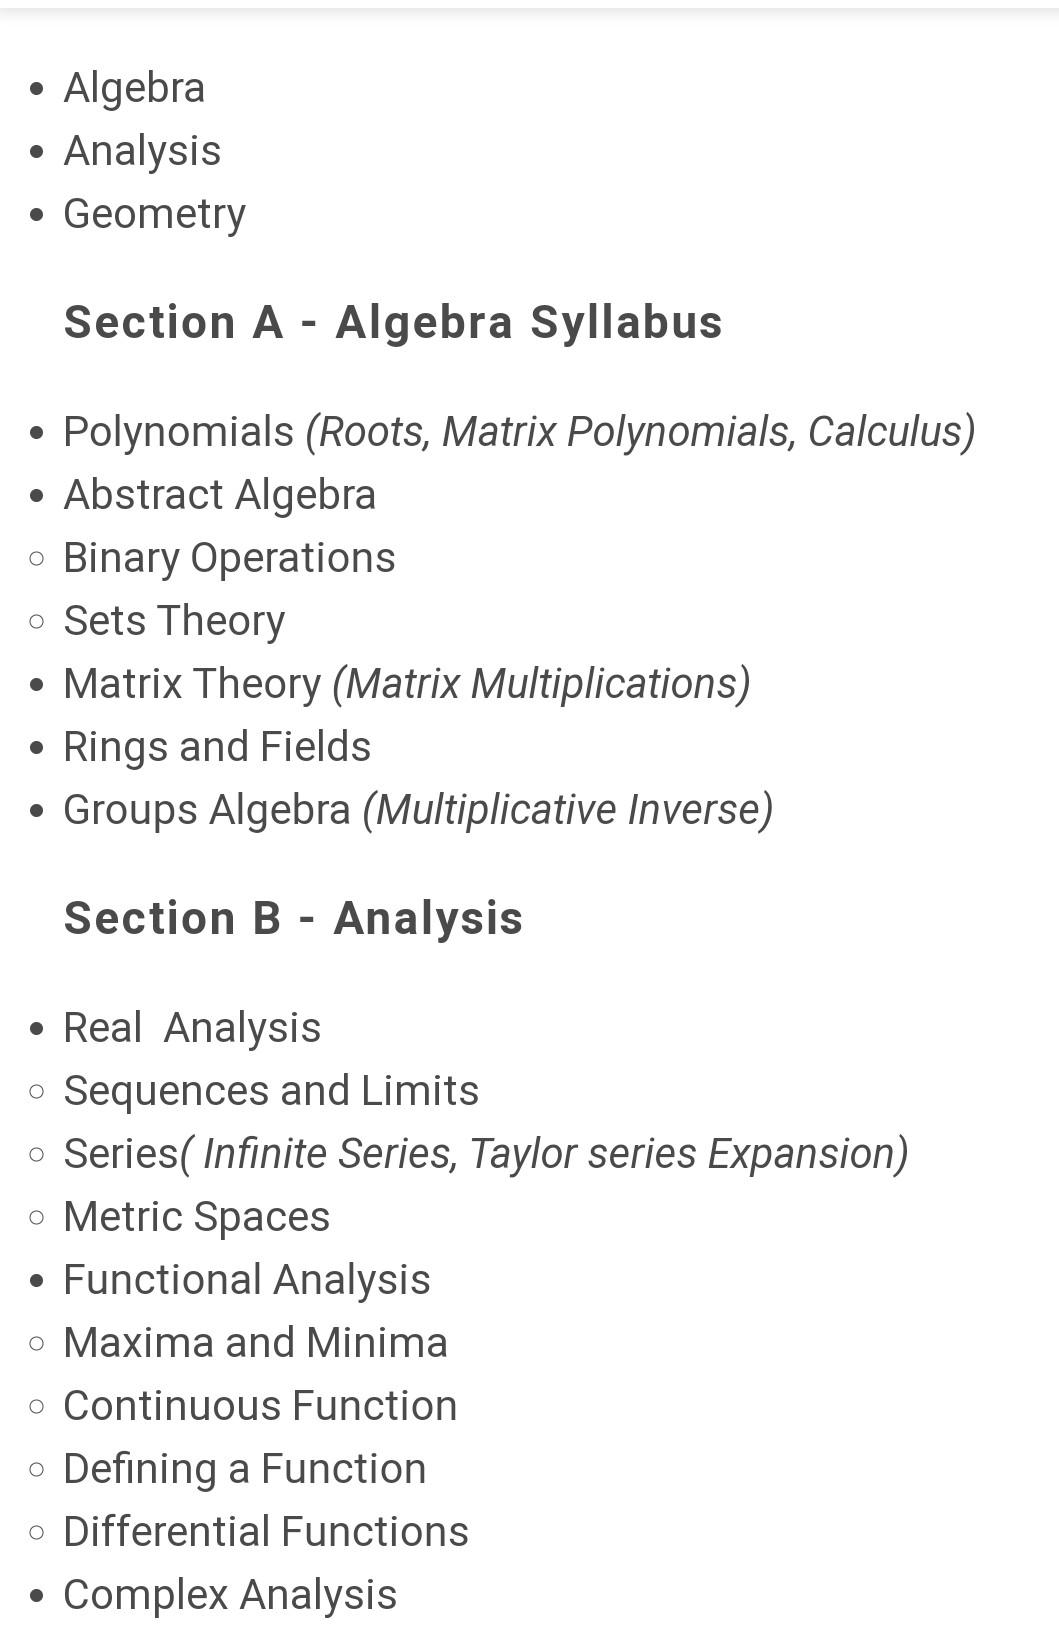Tap the Real Analysis bullet item
Screen dimensions: 1059x1628
coord(192,1028)
